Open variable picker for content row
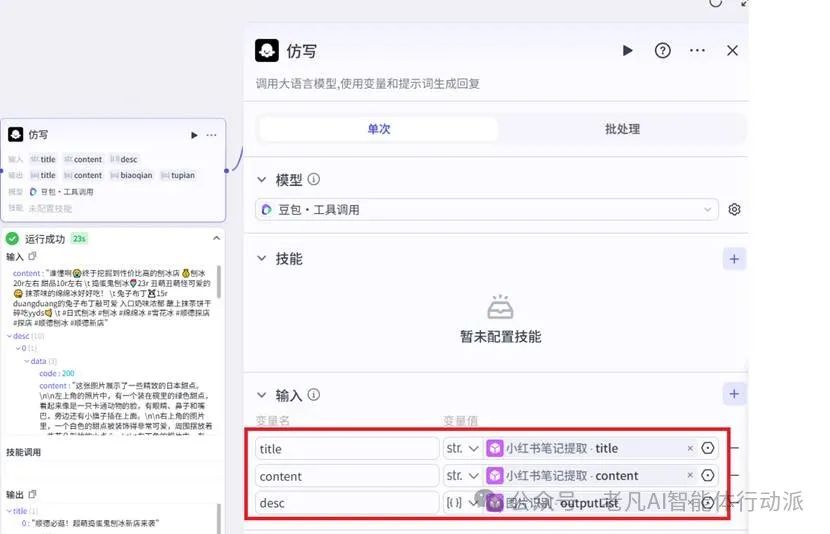 coord(708,475)
